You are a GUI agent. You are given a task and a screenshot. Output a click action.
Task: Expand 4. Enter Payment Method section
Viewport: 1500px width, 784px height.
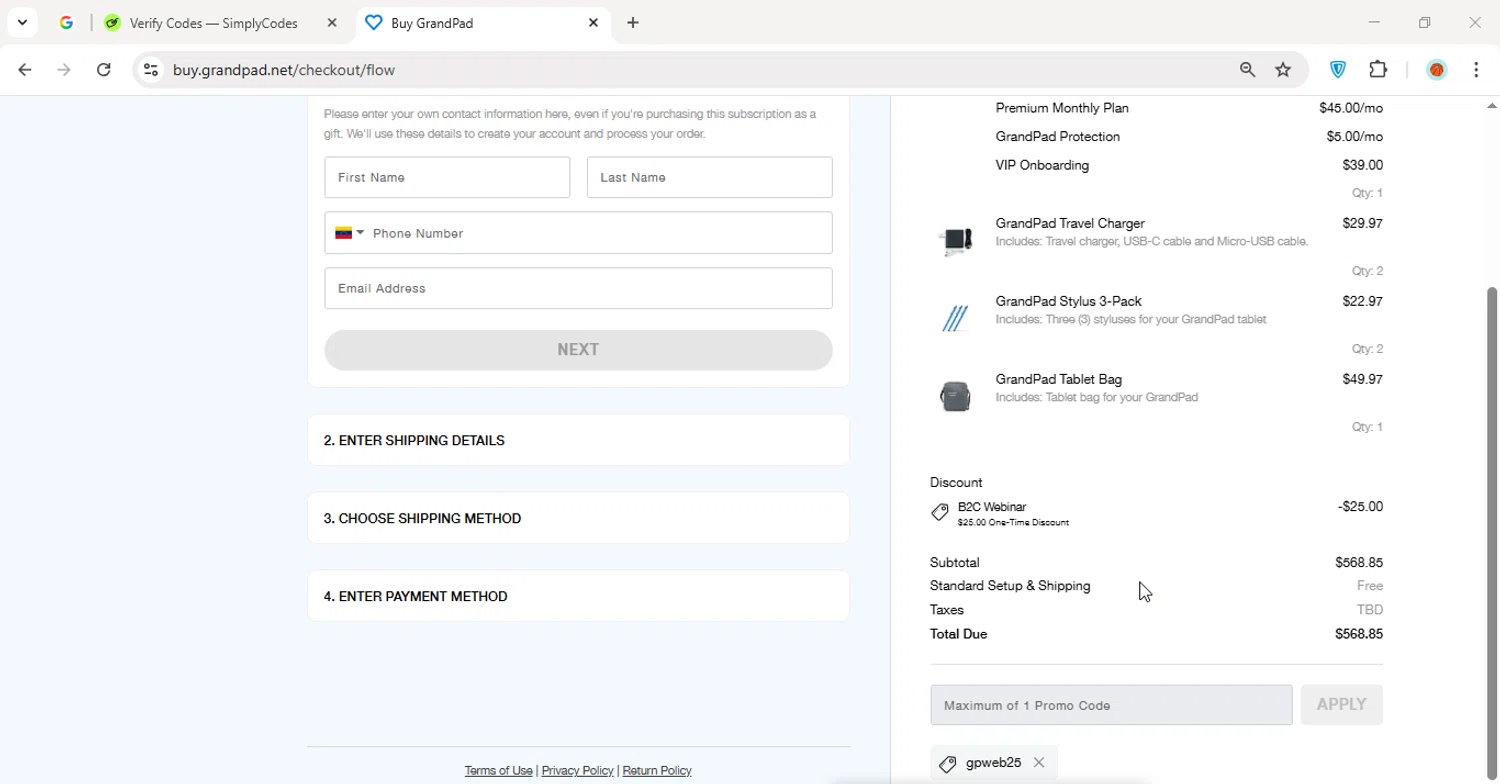pyautogui.click(x=578, y=596)
